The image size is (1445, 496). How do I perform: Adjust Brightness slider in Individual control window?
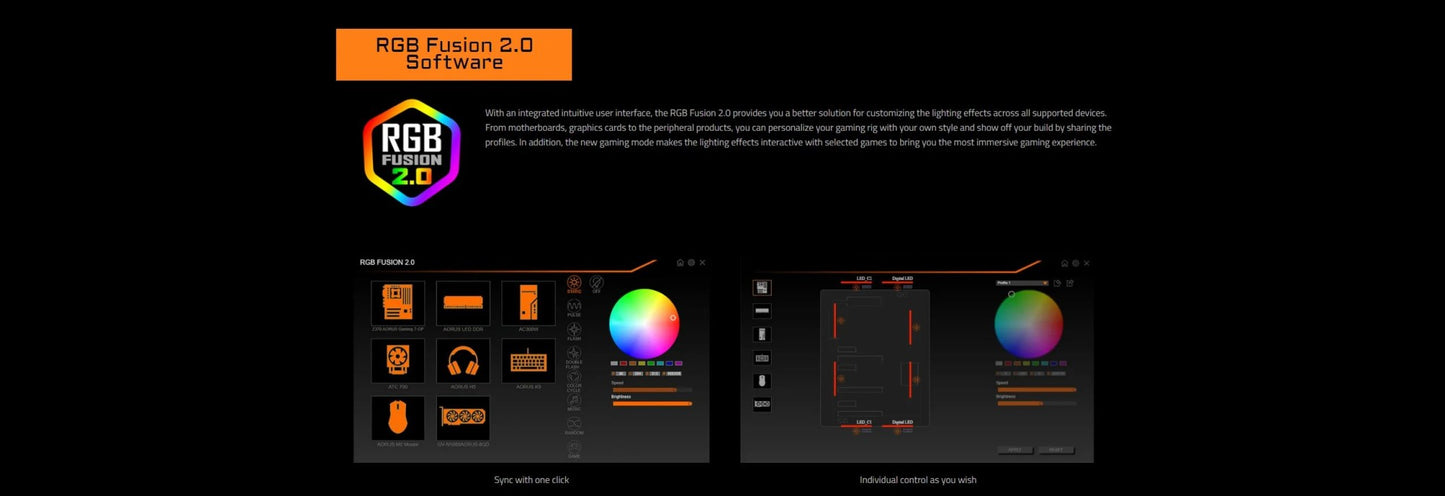point(1036,403)
